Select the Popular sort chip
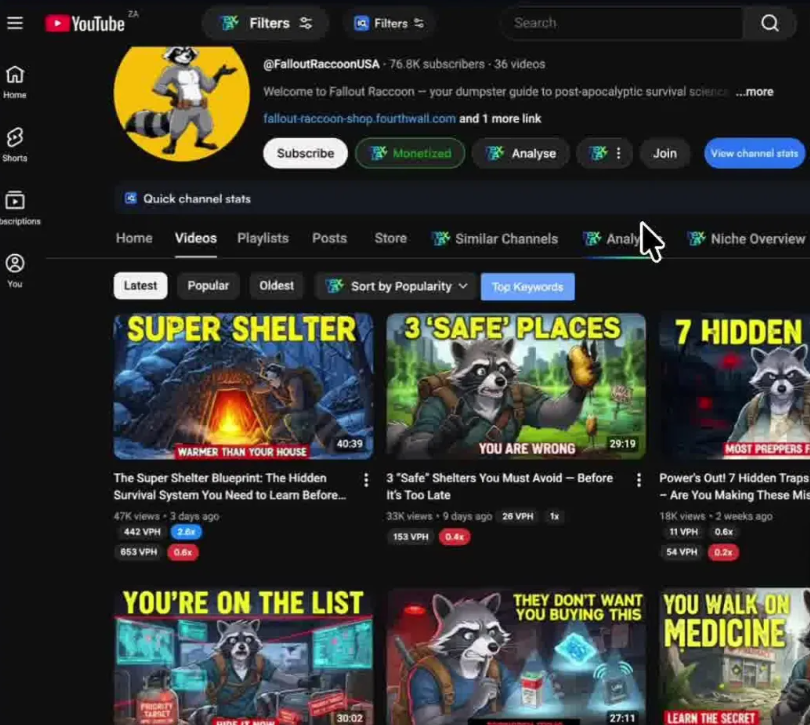810x725 pixels. point(208,286)
